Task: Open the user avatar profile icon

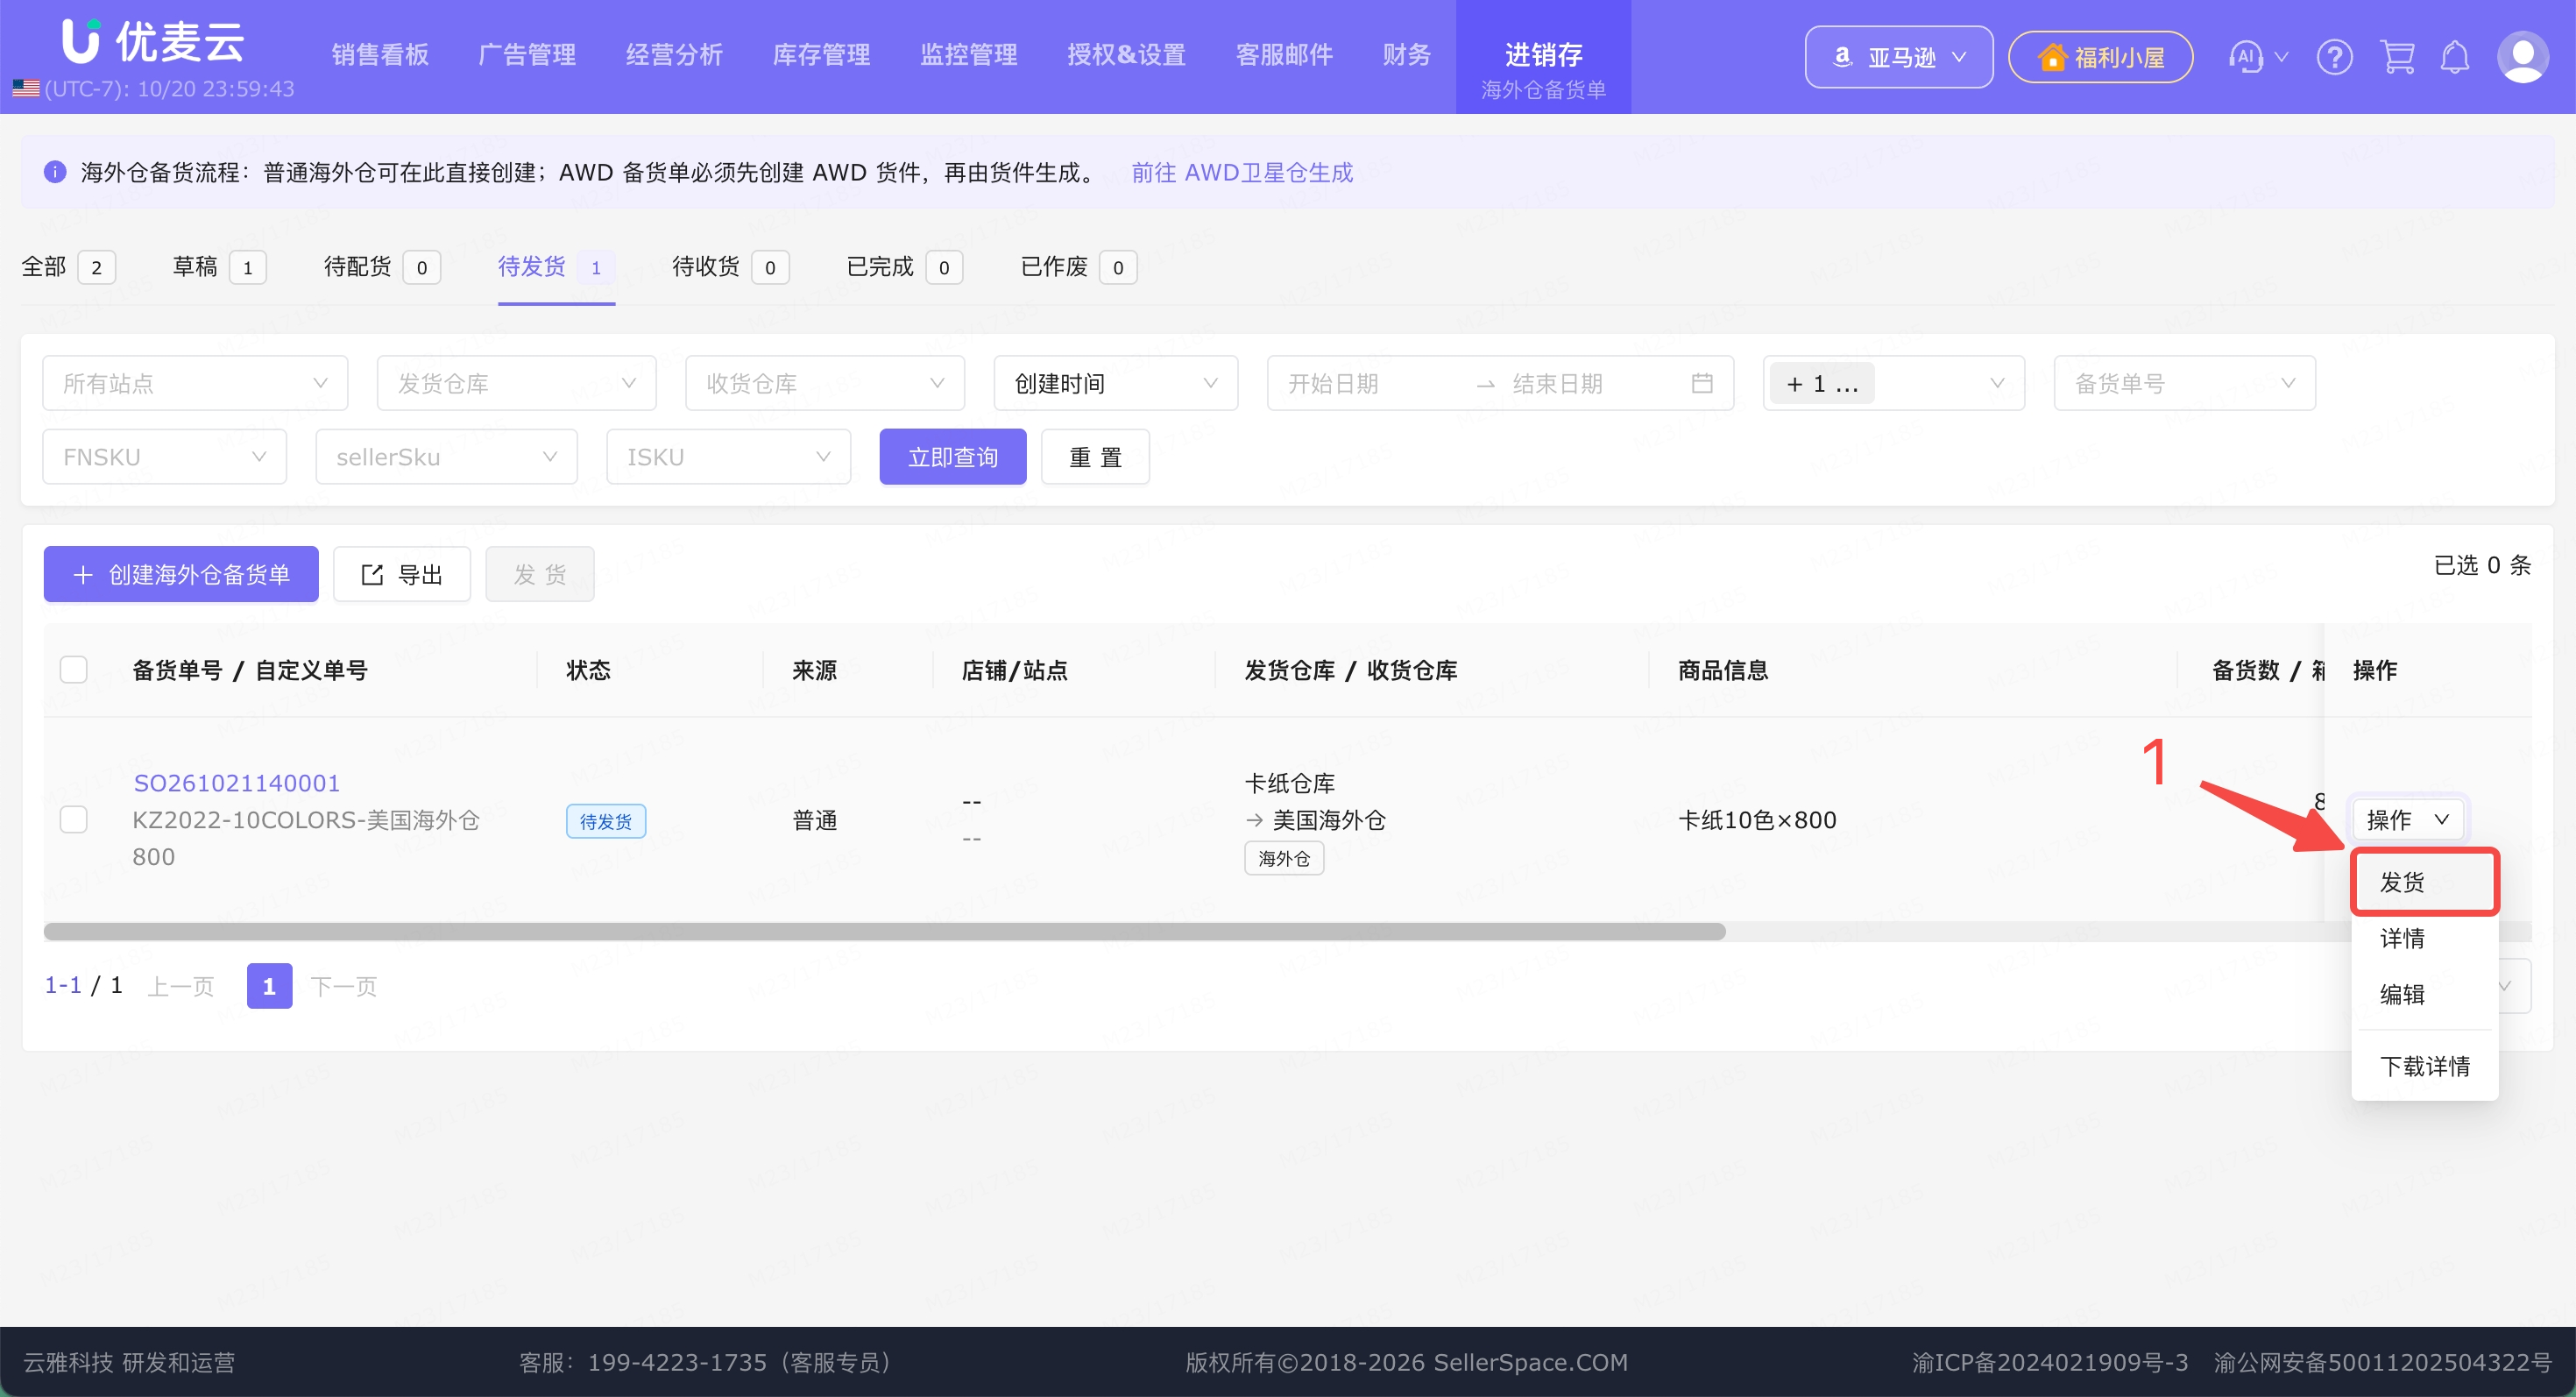Action: tap(2523, 57)
